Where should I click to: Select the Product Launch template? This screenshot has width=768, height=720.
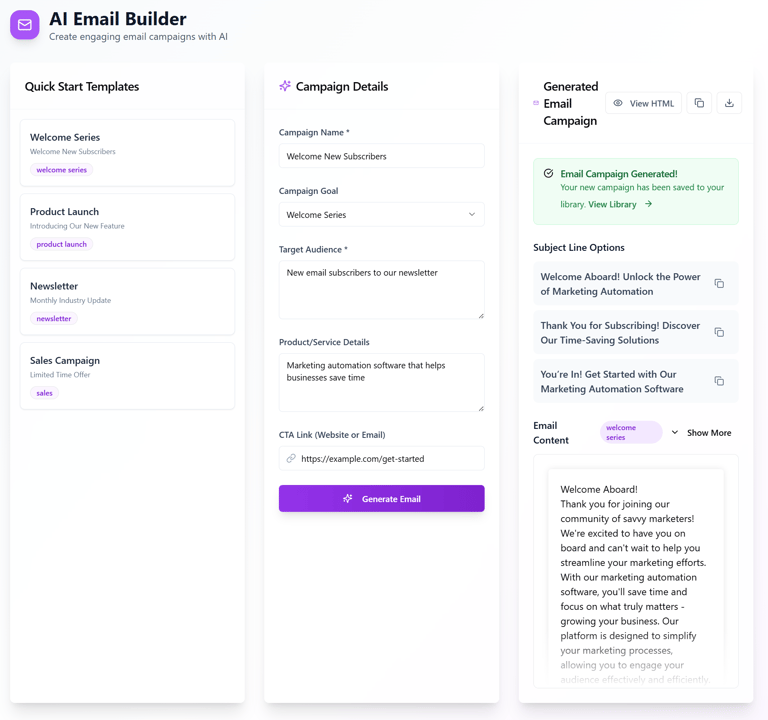pyautogui.click(x=127, y=227)
